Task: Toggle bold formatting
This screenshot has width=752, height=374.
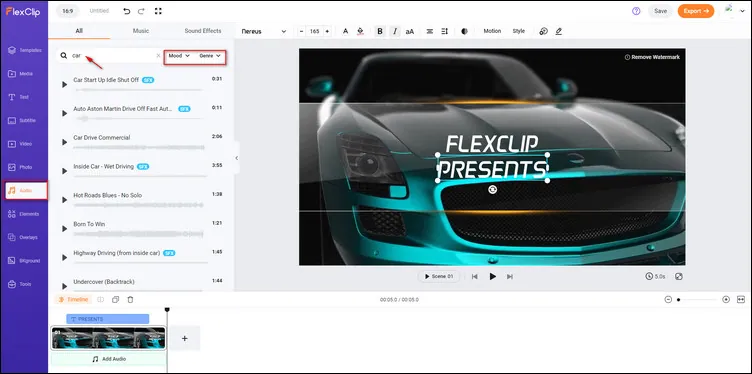Action: pyautogui.click(x=380, y=31)
